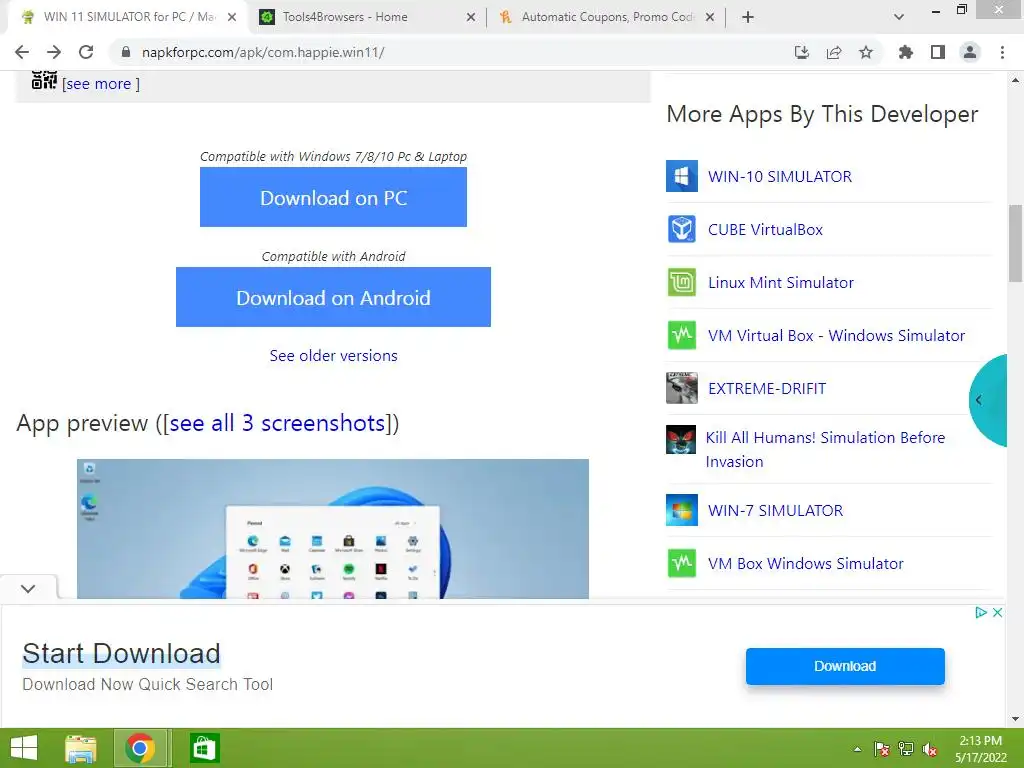Screen dimensions: 1024x768
Task: Click the WIN-7 SIMULATOR app icon
Action: click(x=681, y=510)
